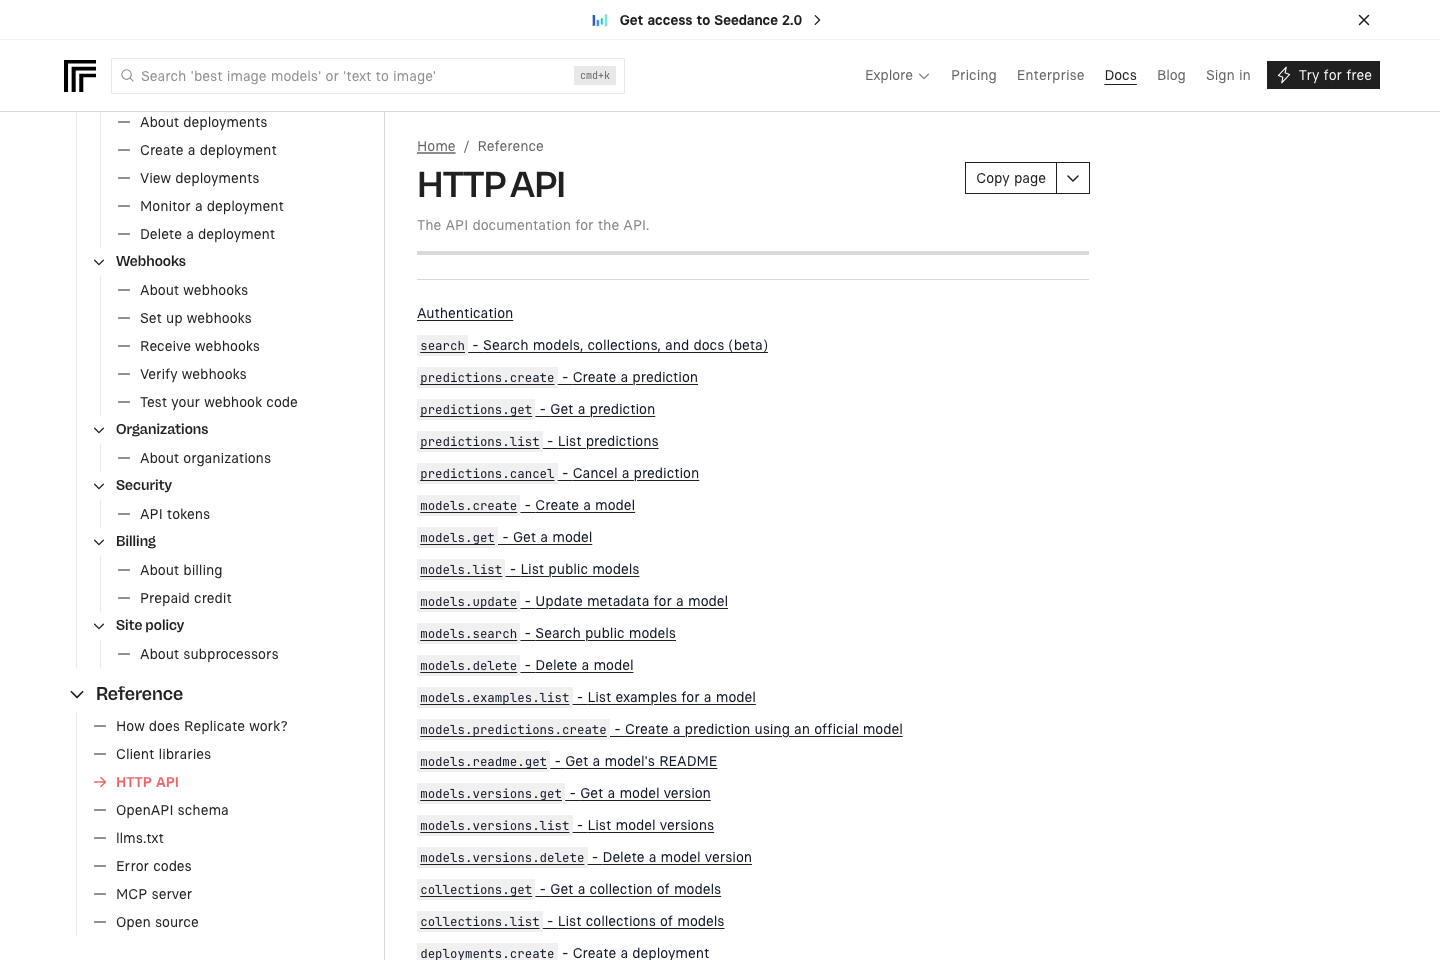
Task: Click the Replicate logo
Action: click(80, 75)
